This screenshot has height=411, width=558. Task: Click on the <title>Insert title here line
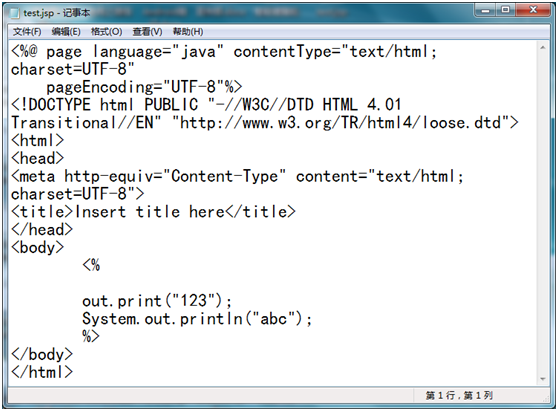click(x=153, y=212)
